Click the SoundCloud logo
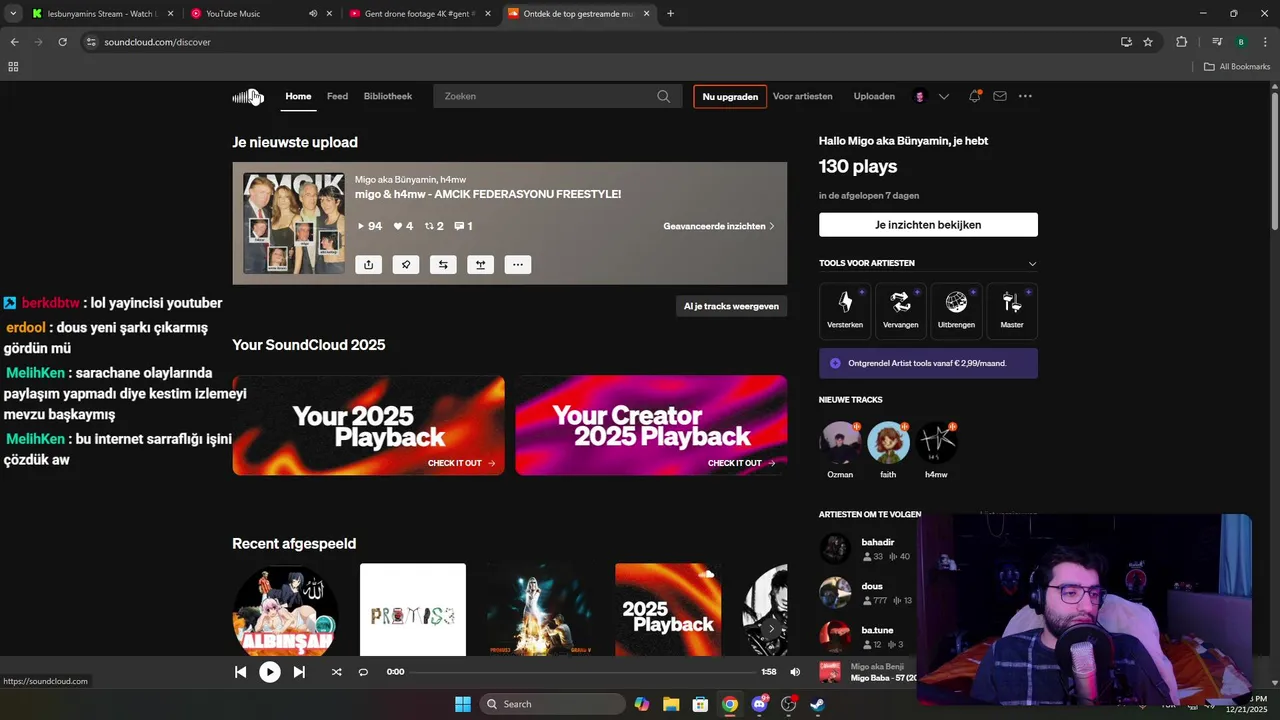Image resolution: width=1280 pixels, height=720 pixels. 248,97
